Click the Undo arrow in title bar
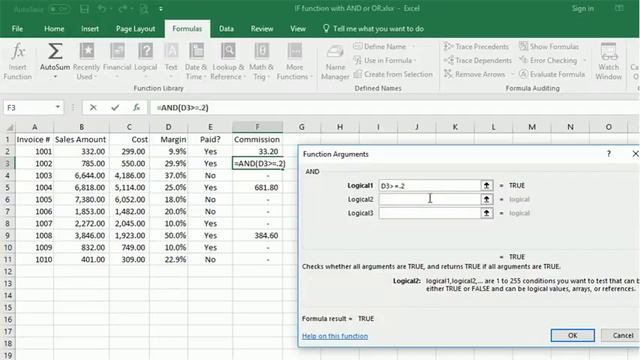The height and width of the screenshot is (360, 640). pyautogui.click(x=102, y=9)
